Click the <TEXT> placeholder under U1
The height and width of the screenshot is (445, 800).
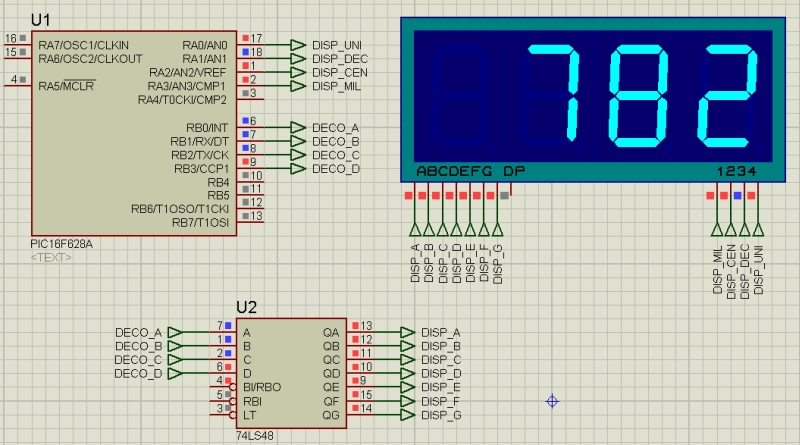[51, 258]
